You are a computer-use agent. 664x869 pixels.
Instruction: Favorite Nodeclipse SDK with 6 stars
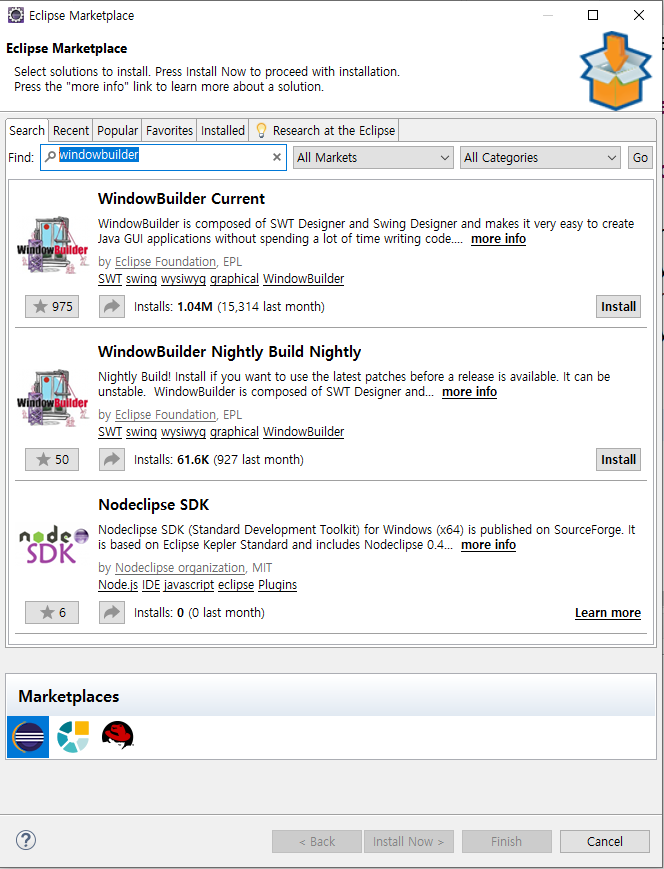pos(52,612)
